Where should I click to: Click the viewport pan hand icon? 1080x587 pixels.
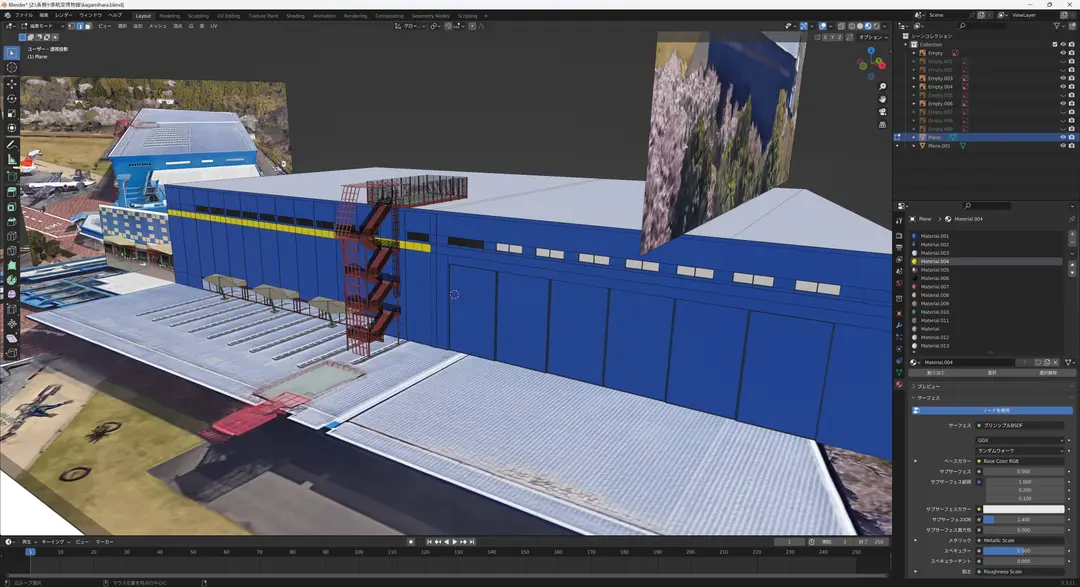coord(882,99)
